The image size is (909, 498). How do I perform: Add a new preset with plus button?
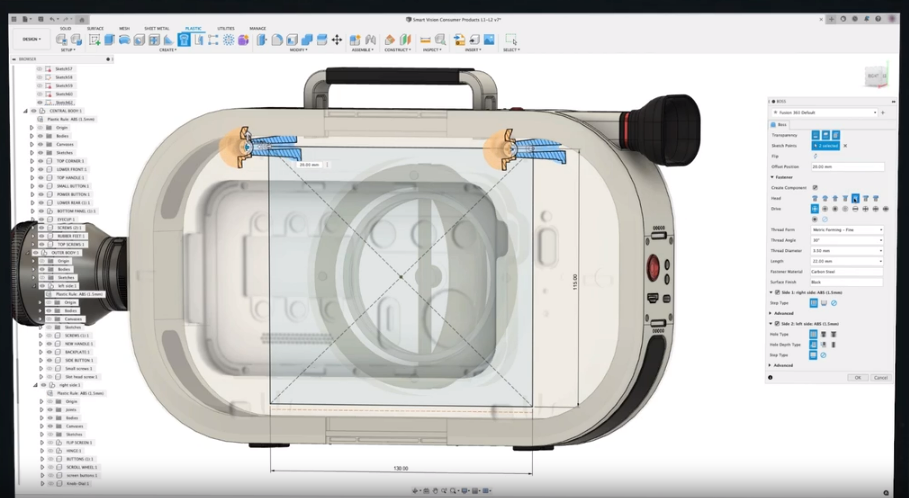tap(883, 112)
